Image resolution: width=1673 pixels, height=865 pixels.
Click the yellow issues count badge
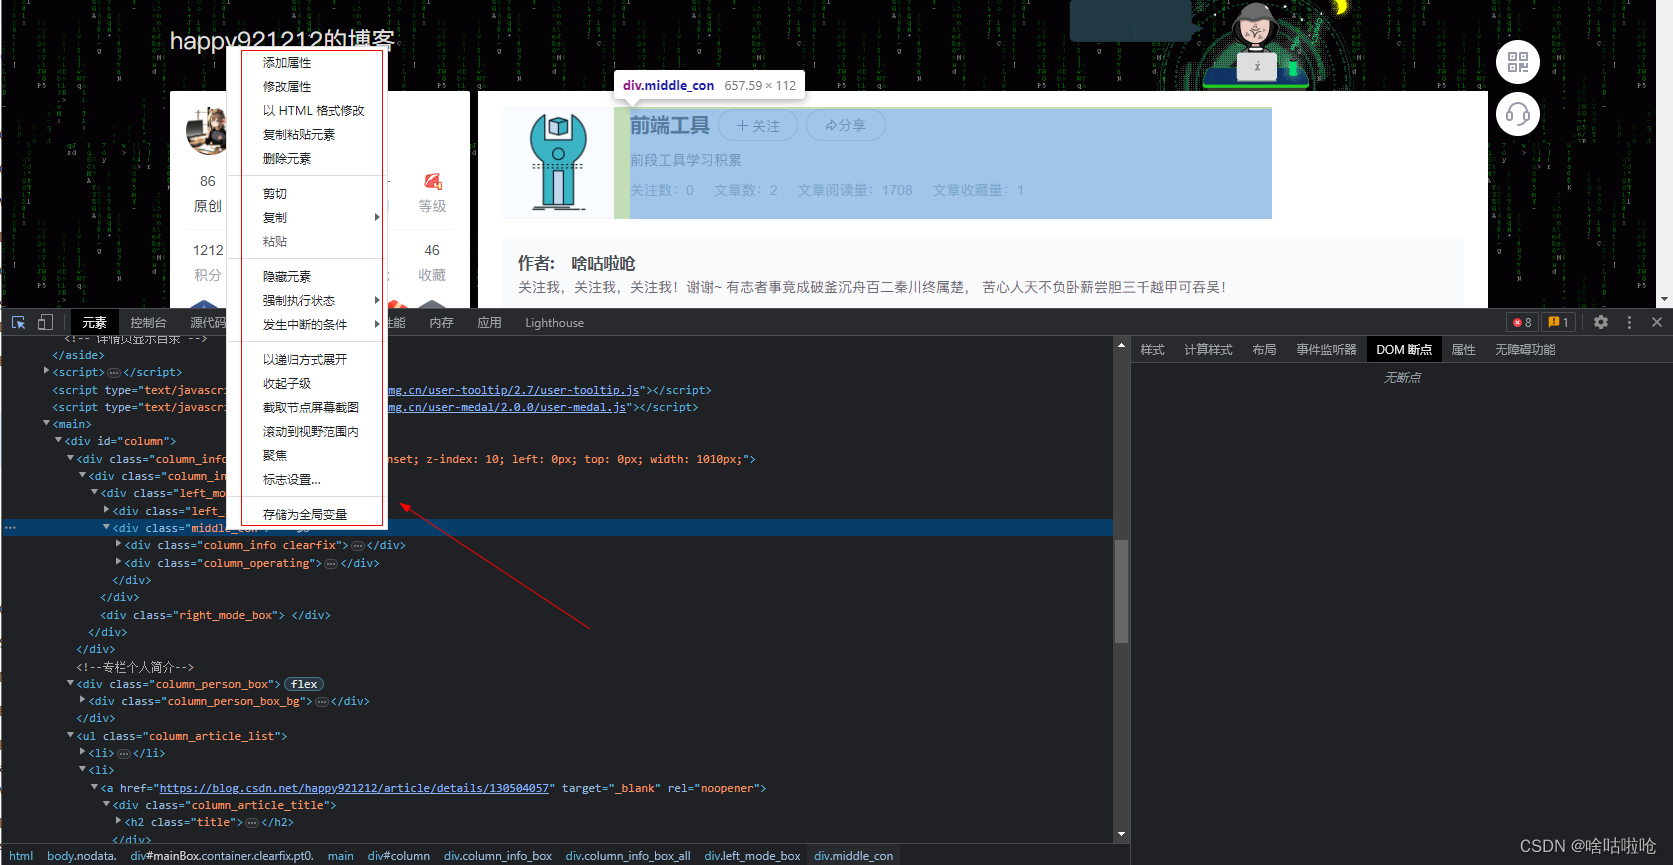pyautogui.click(x=1558, y=322)
